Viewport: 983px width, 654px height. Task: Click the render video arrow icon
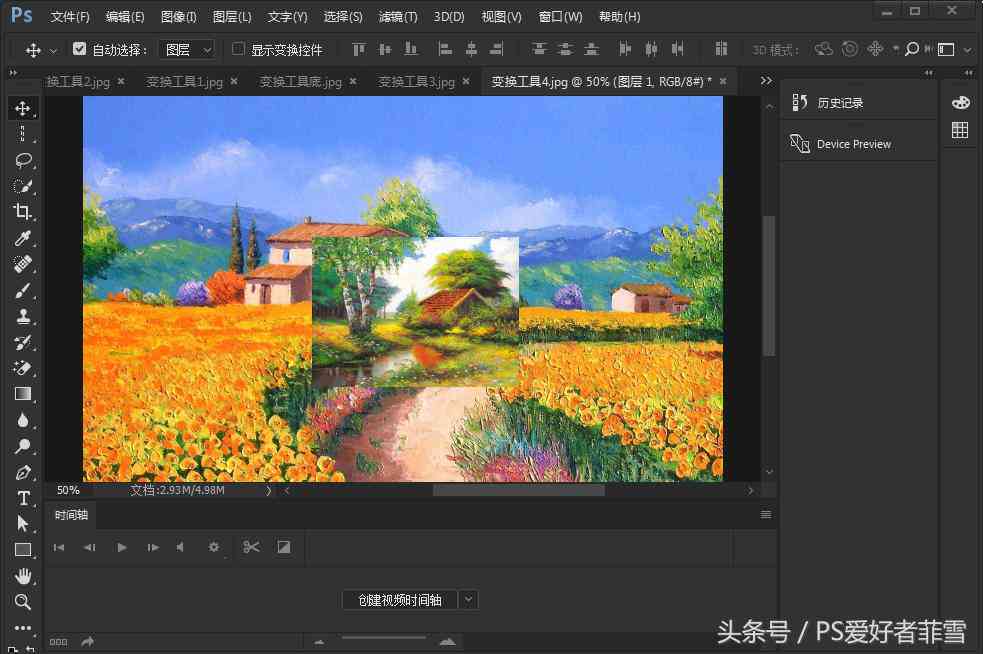(x=88, y=641)
